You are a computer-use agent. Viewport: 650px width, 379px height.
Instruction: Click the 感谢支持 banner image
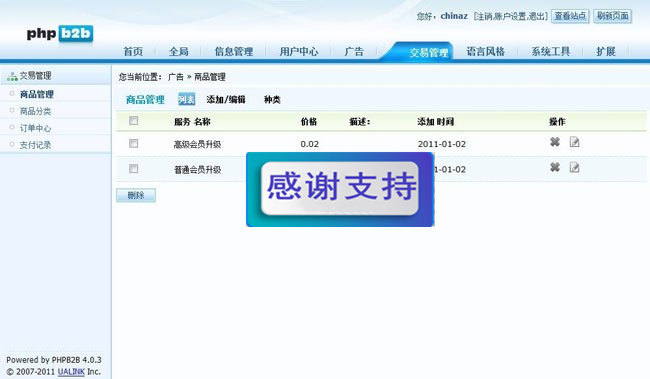click(340, 190)
